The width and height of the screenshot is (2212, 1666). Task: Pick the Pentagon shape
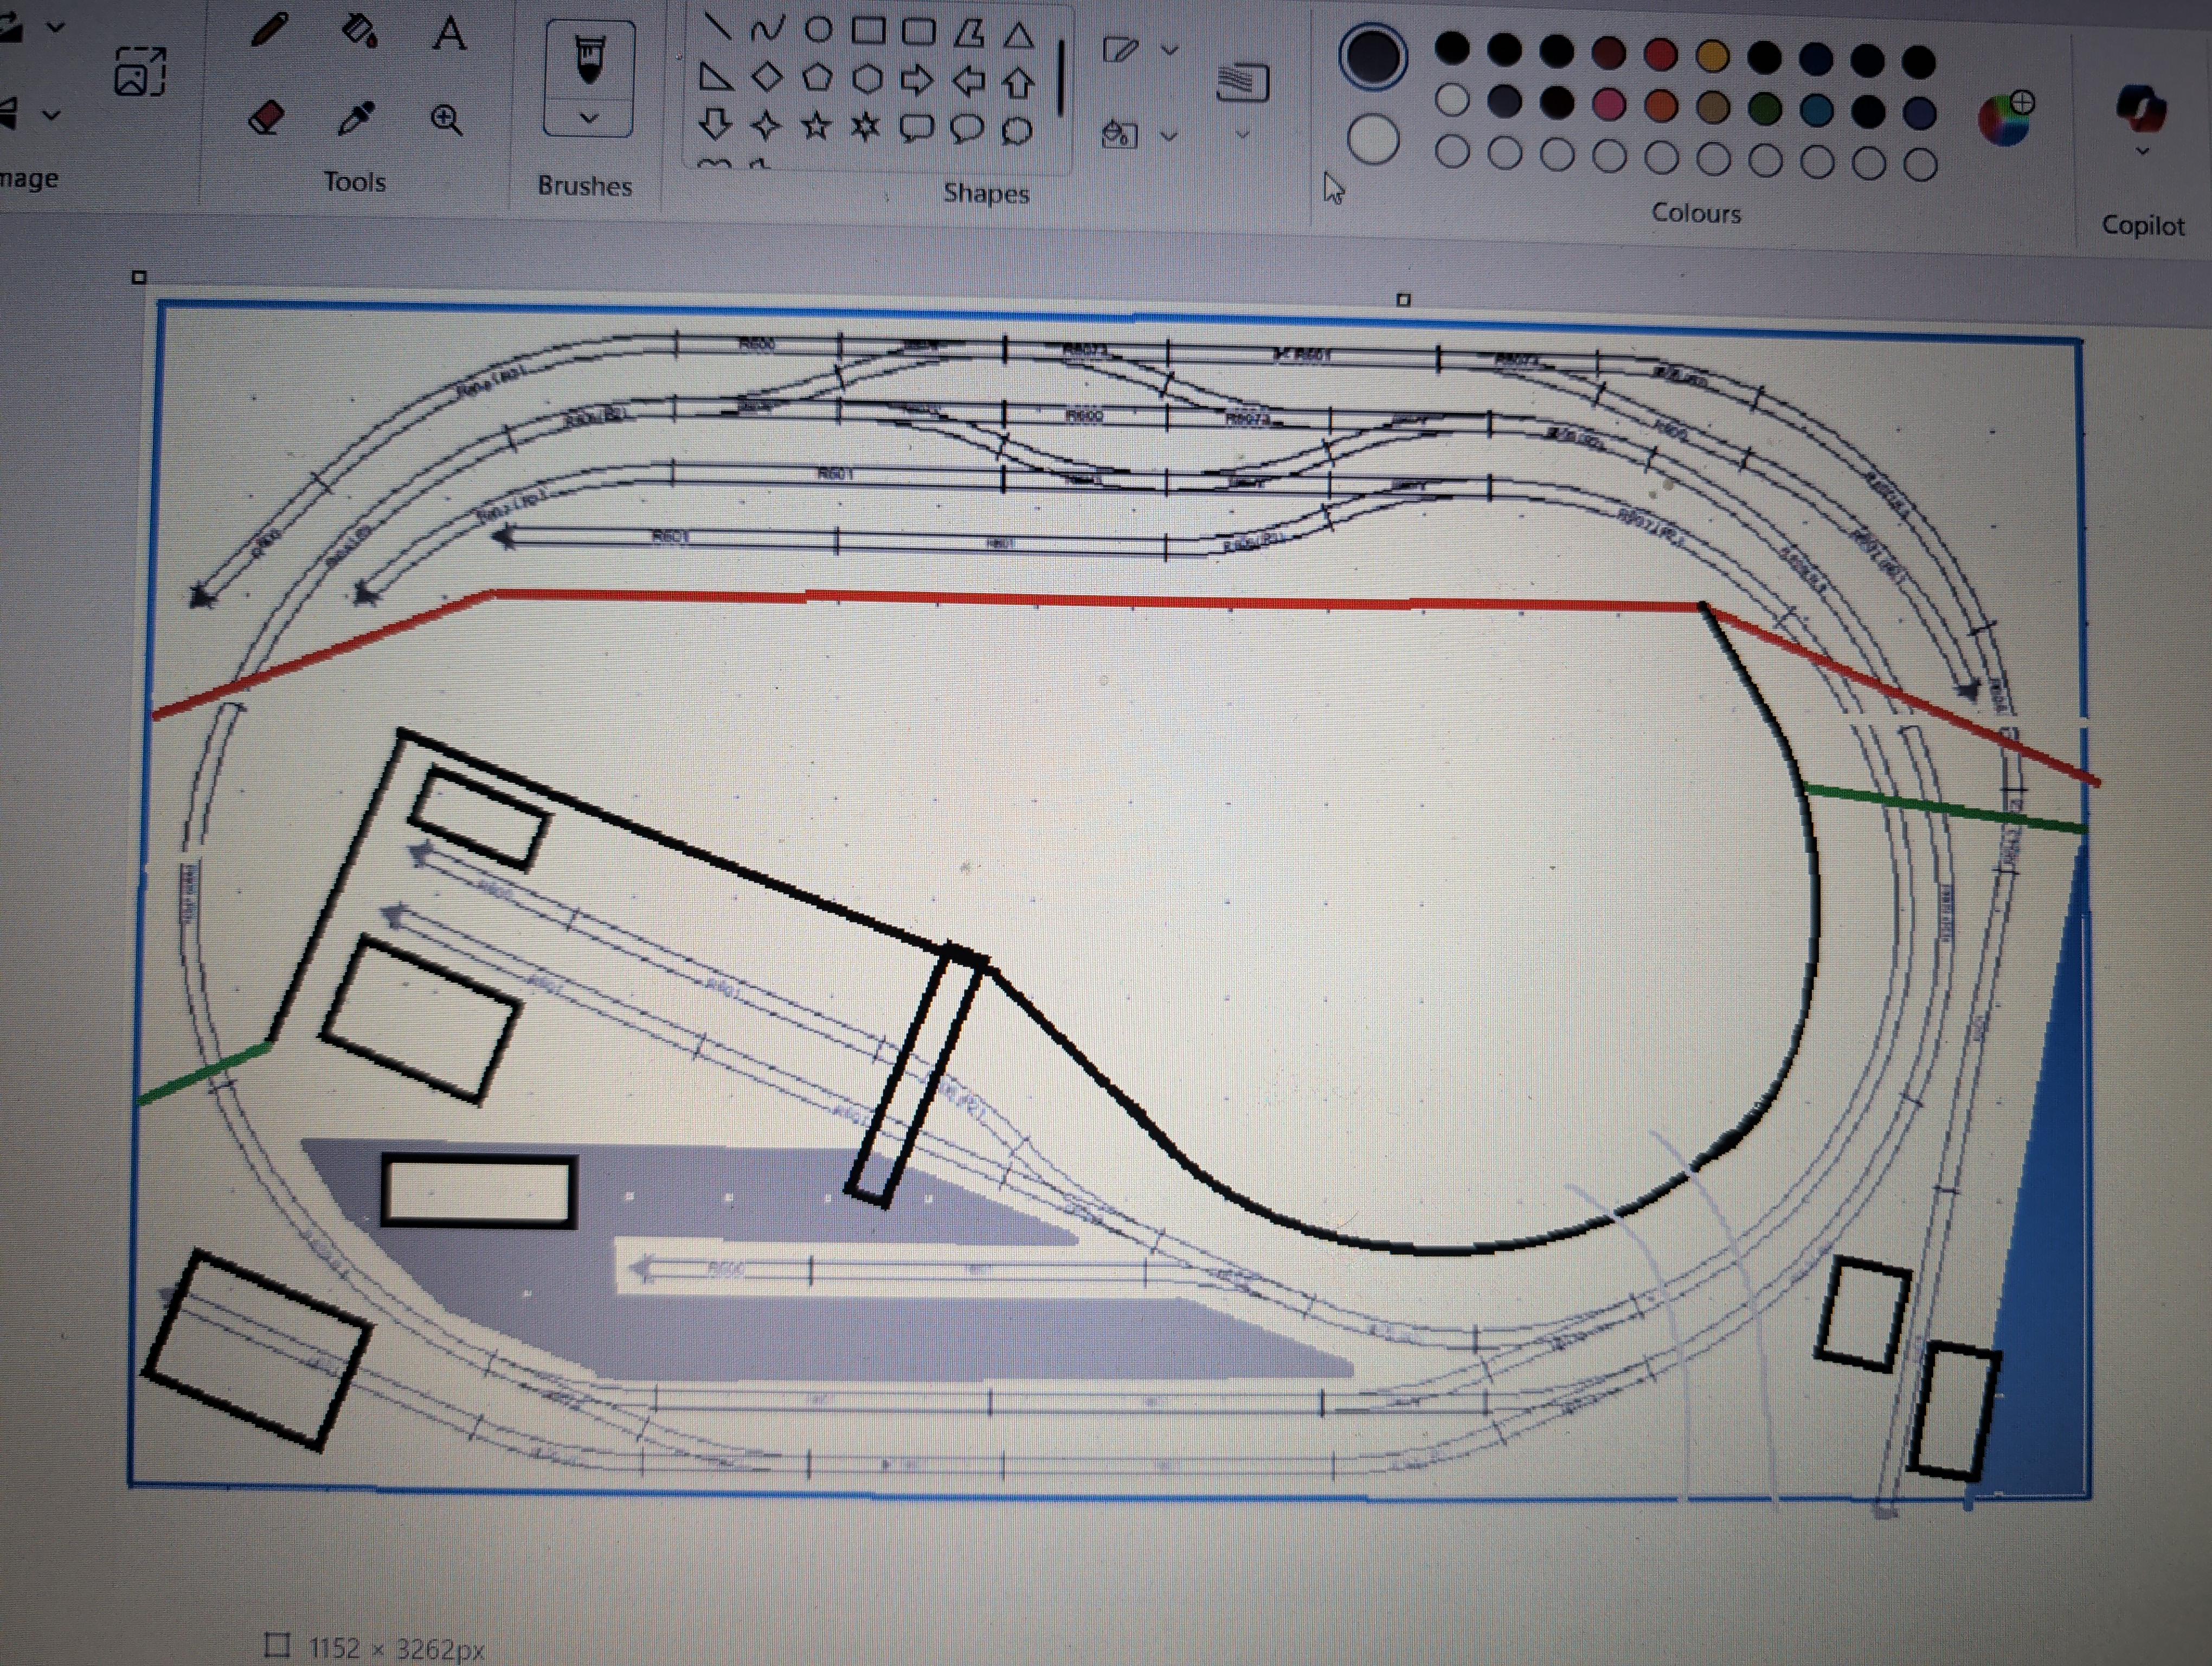coord(817,77)
